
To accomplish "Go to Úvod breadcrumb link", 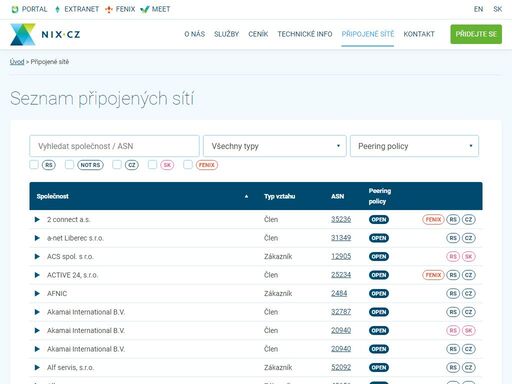I will (x=17, y=62).
